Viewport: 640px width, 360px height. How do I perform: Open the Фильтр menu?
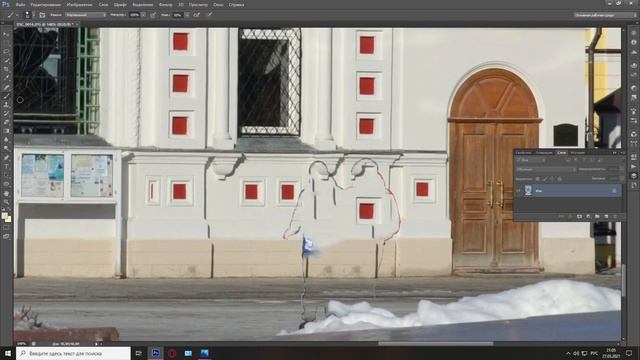[165, 5]
